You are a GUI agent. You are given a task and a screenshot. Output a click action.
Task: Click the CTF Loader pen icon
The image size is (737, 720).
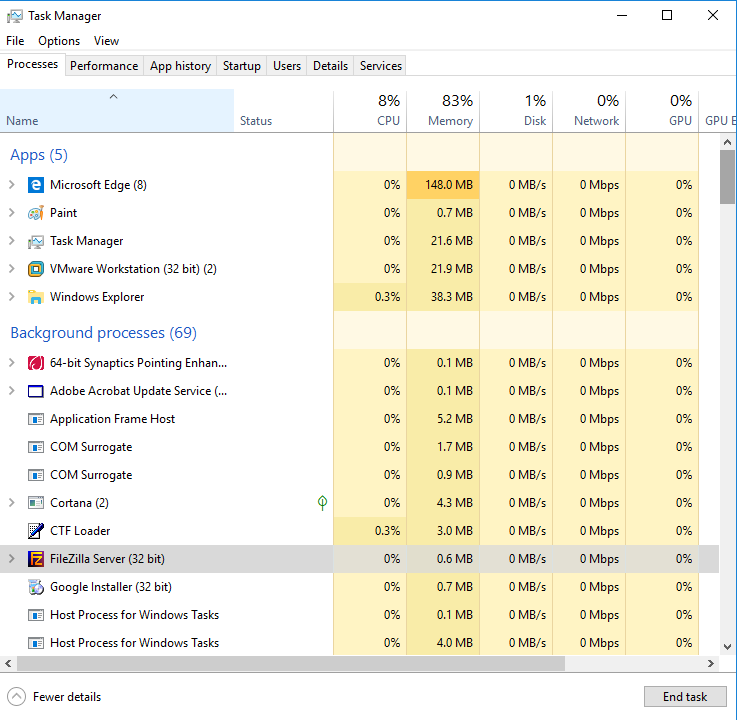(36, 531)
